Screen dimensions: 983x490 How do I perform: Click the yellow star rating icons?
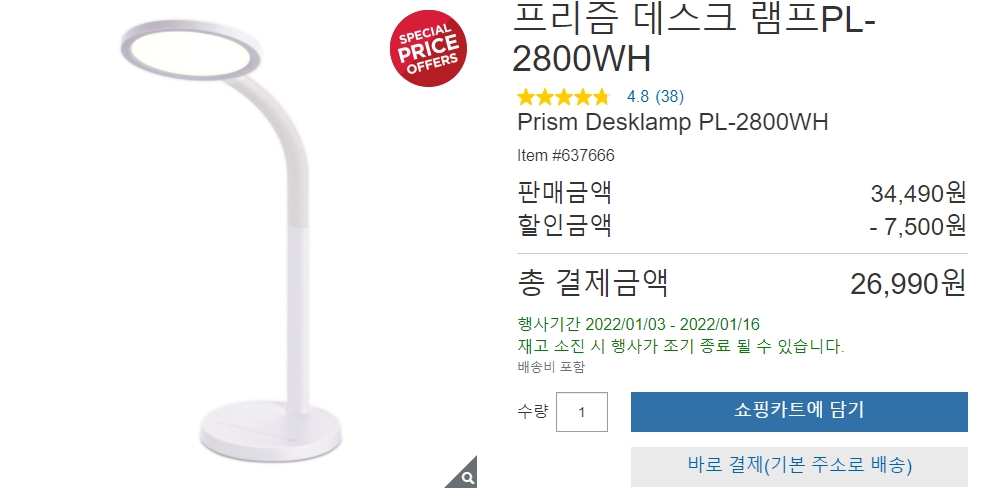click(563, 97)
